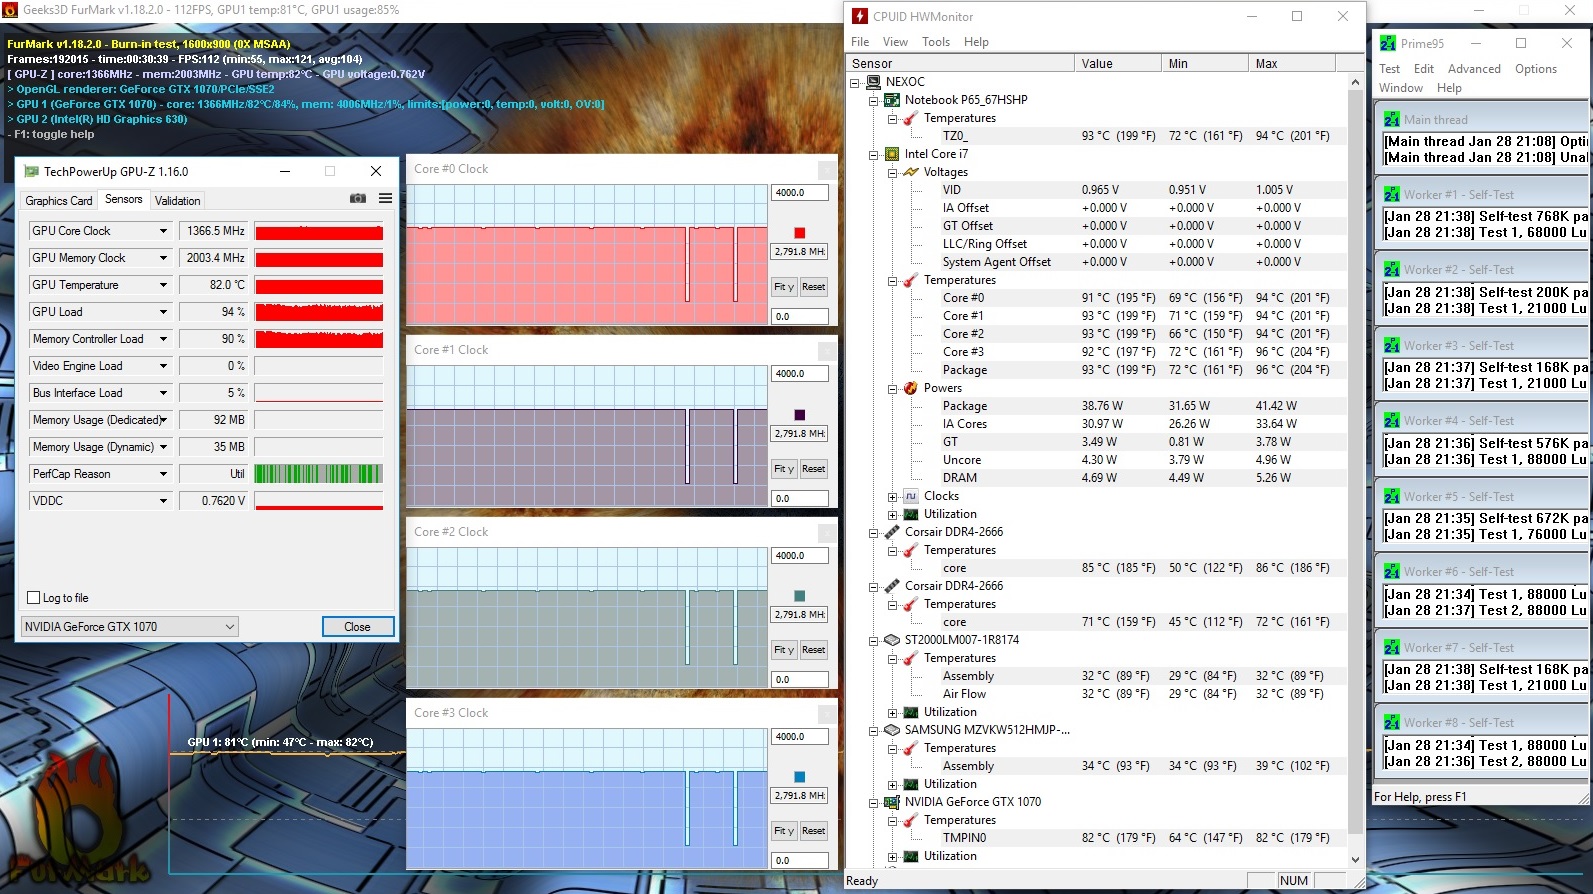Image resolution: width=1593 pixels, height=894 pixels.
Task: Reset the Core #0 Clock graph
Action: (x=814, y=287)
